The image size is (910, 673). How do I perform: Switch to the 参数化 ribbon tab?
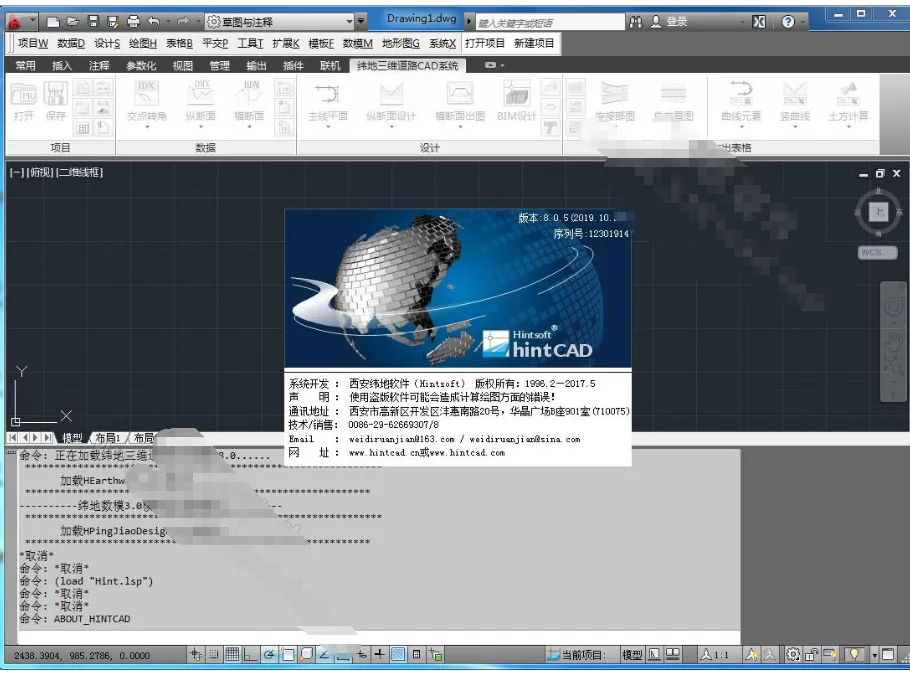[x=141, y=66]
